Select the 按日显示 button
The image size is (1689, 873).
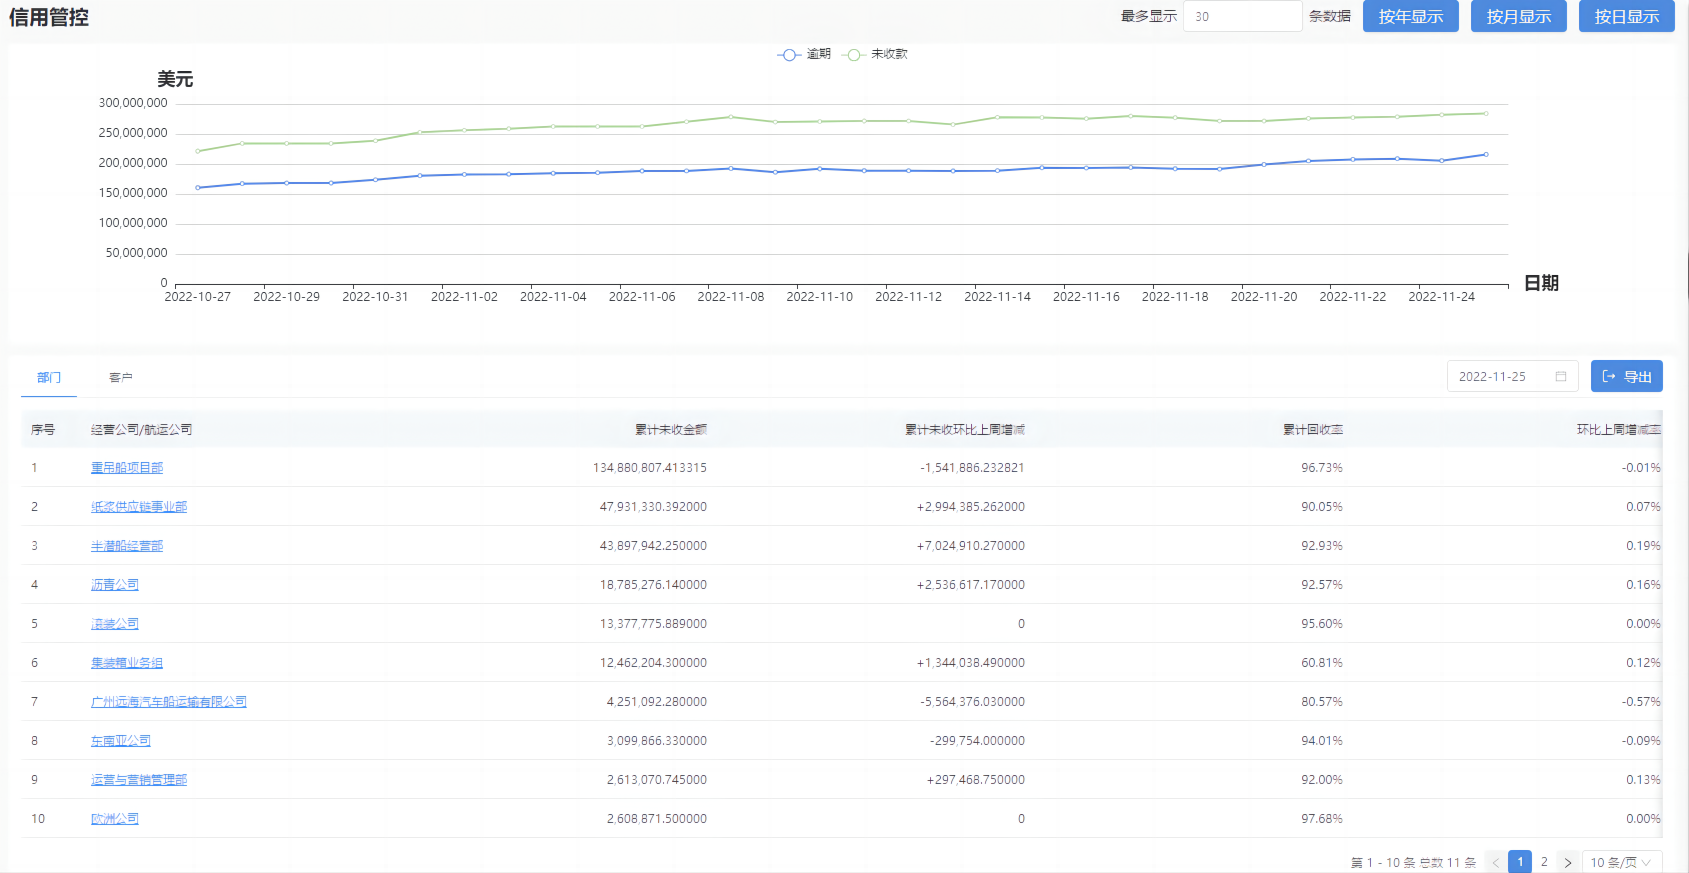(x=1626, y=16)
